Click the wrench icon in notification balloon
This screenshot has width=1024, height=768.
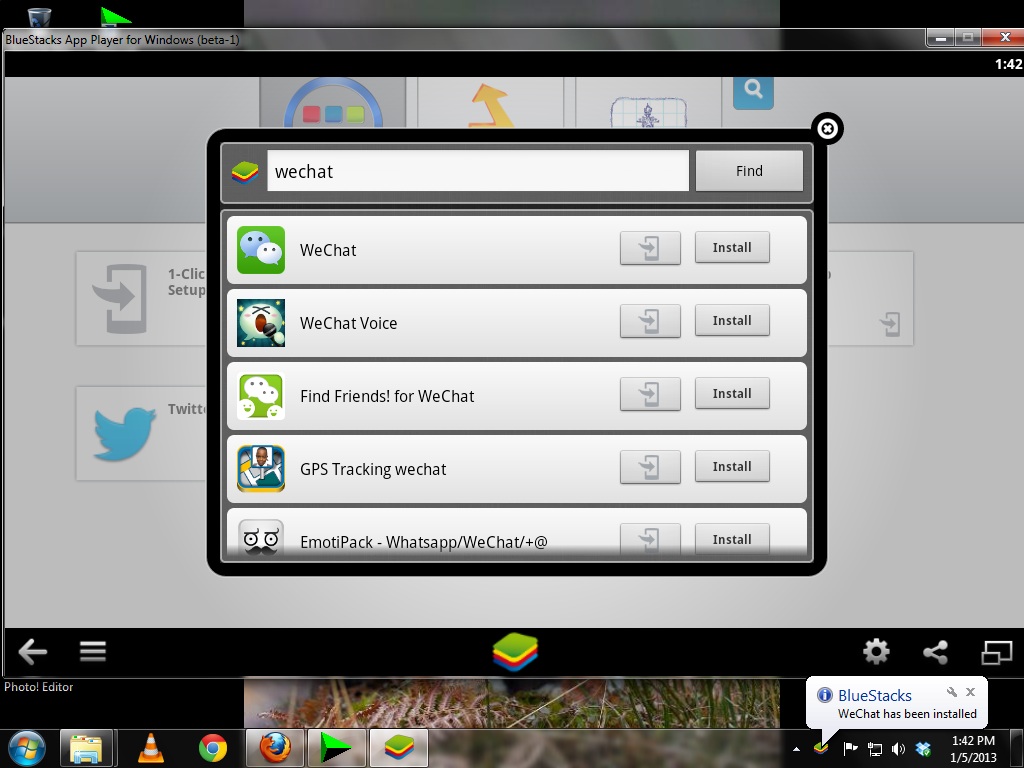[x=952, y=692]
